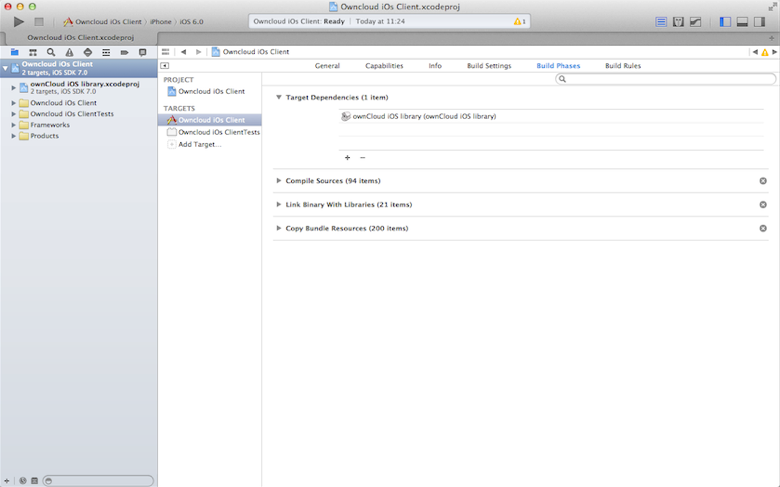This screenshot has height=487, width=780.
Task: Expand Link Binary With Libraries section
Action: (x=279, y=205)
